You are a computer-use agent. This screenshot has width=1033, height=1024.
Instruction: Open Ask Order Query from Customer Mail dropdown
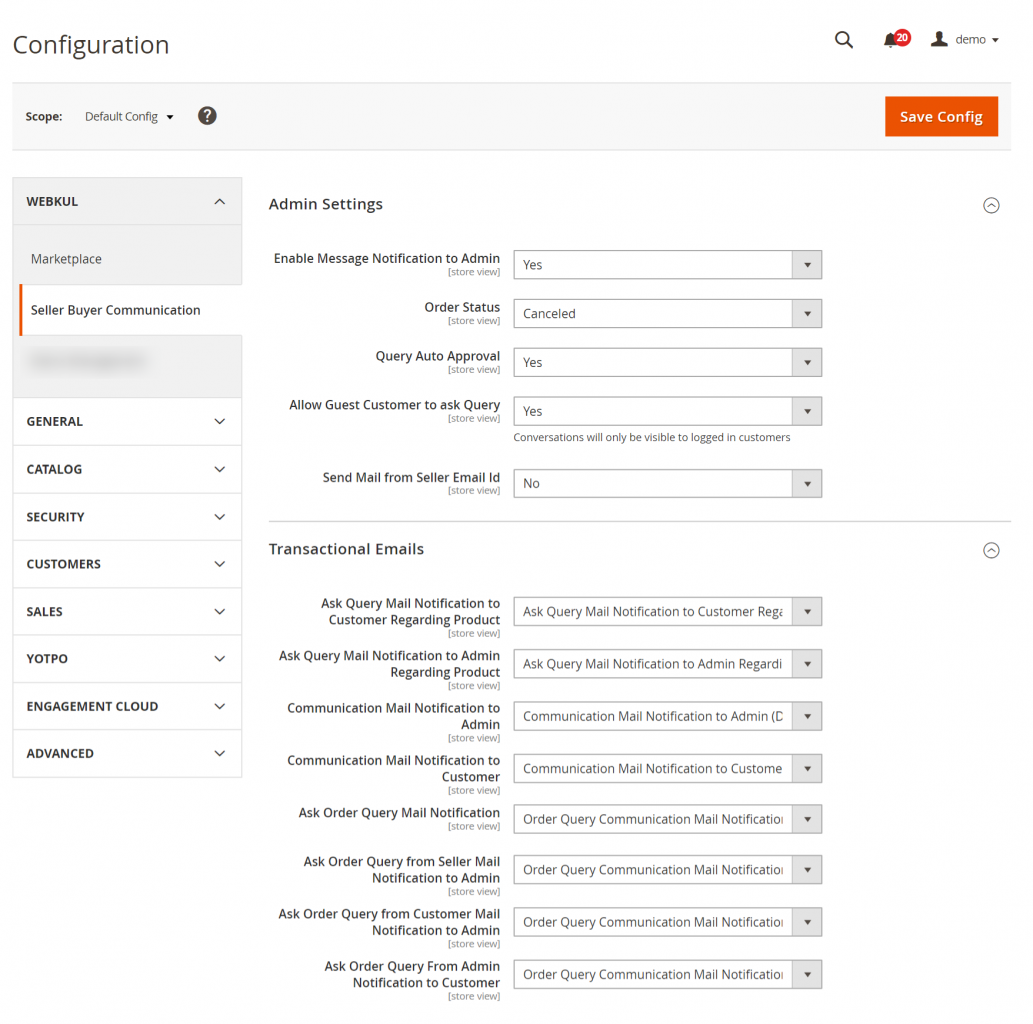(x=667, y=923)
